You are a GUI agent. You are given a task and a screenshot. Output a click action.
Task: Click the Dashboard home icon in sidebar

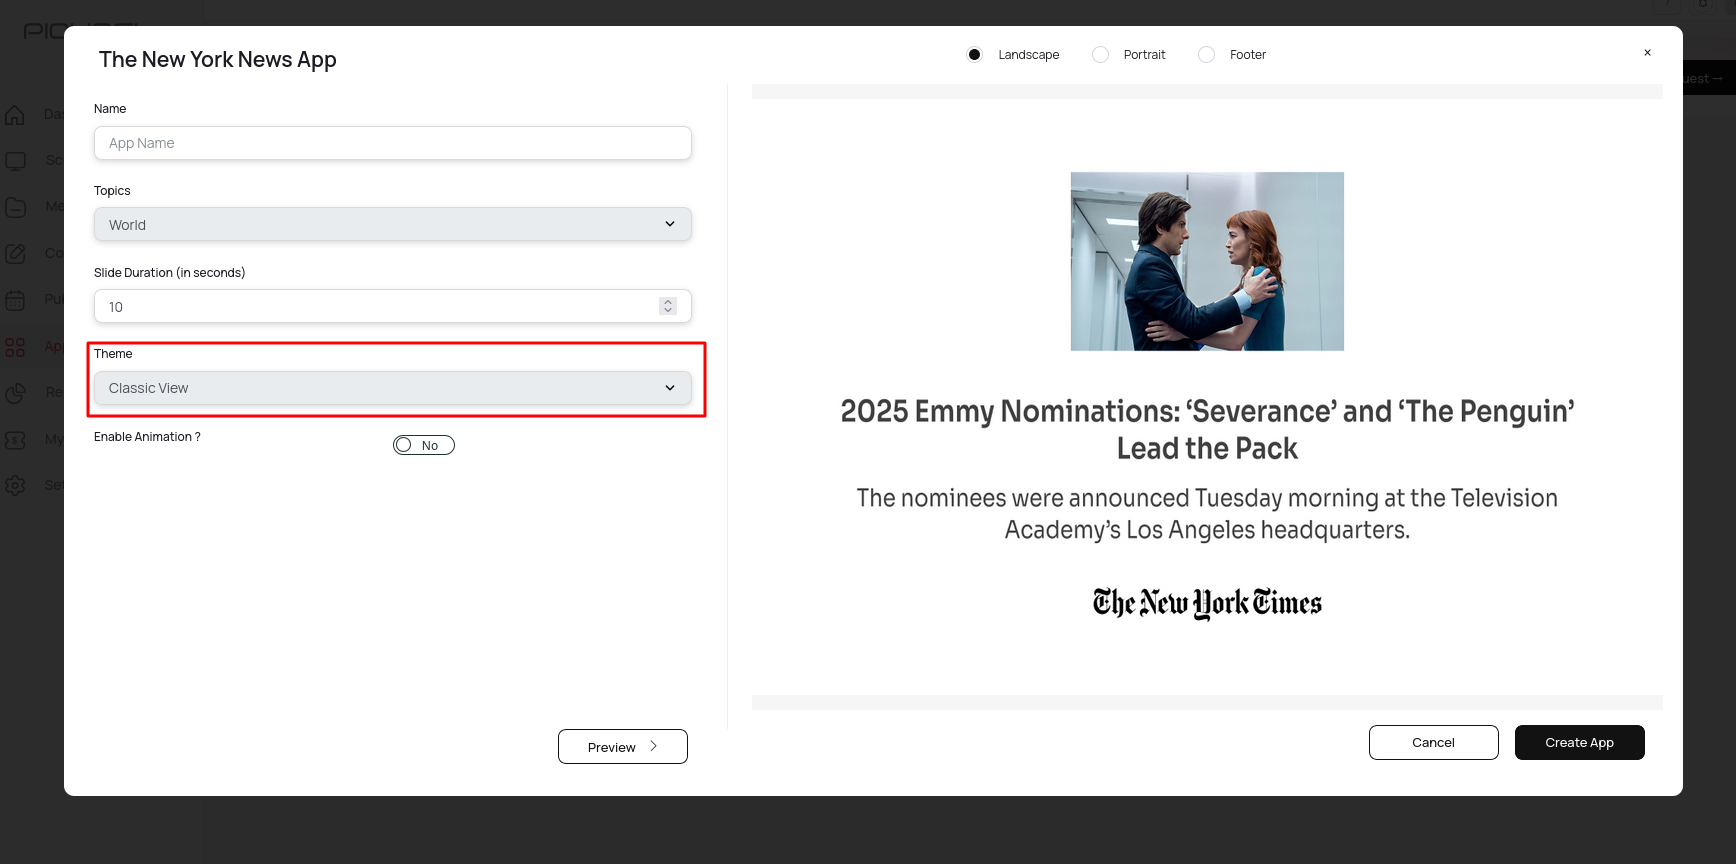(15, 115)
